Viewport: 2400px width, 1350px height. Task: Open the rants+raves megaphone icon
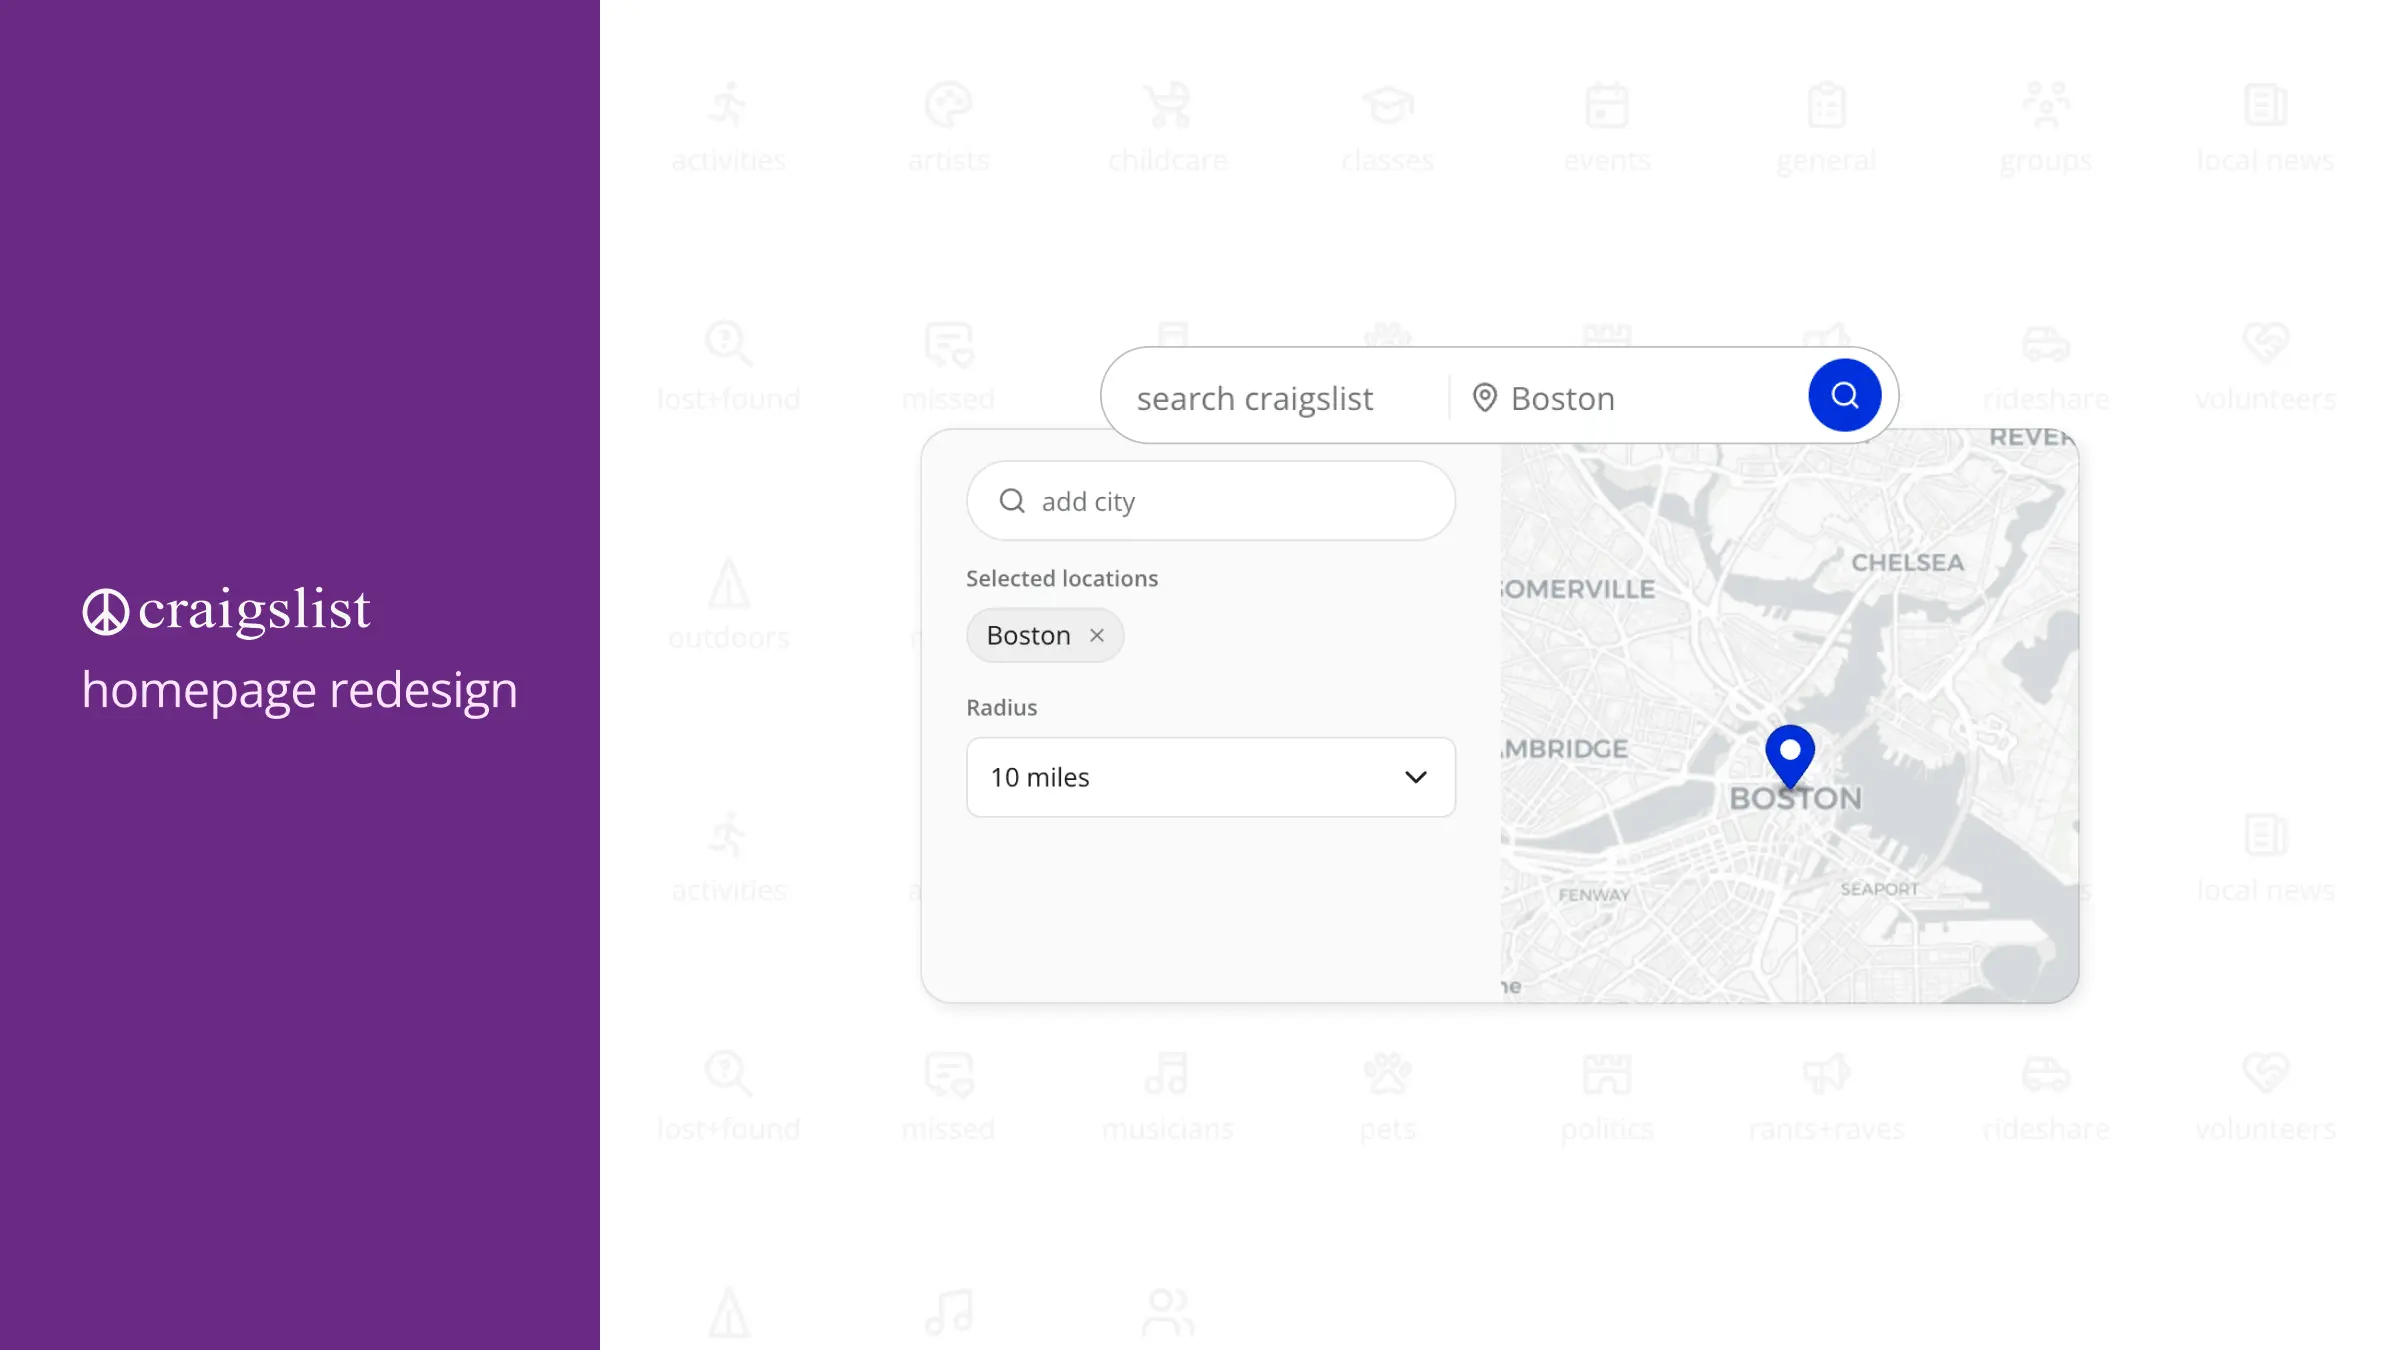tap(1826, 1075)
